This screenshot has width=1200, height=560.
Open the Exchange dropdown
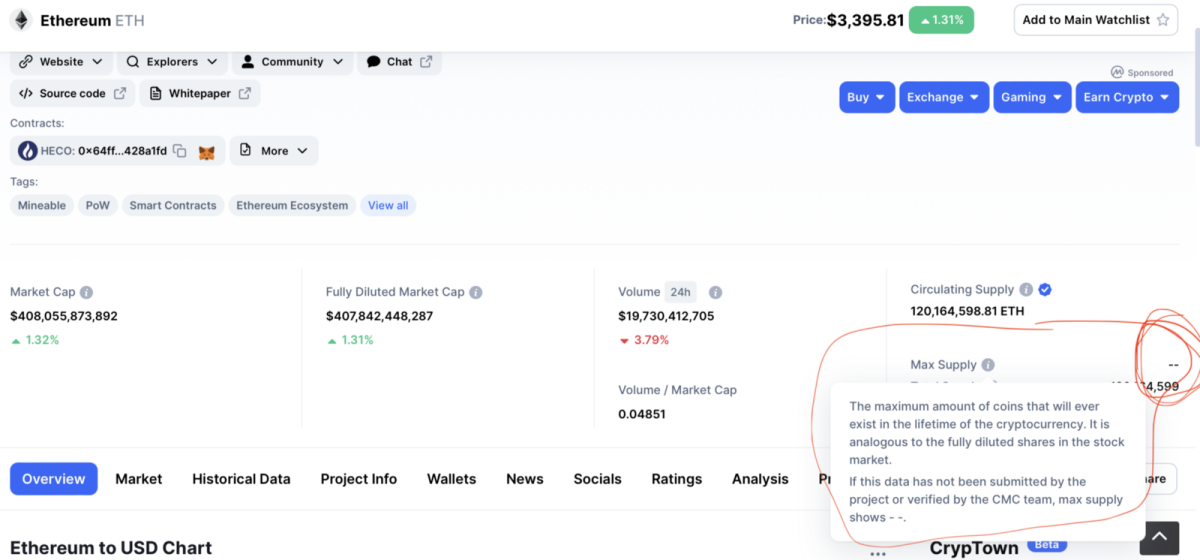pyautogui.click(x=943, y=97)
